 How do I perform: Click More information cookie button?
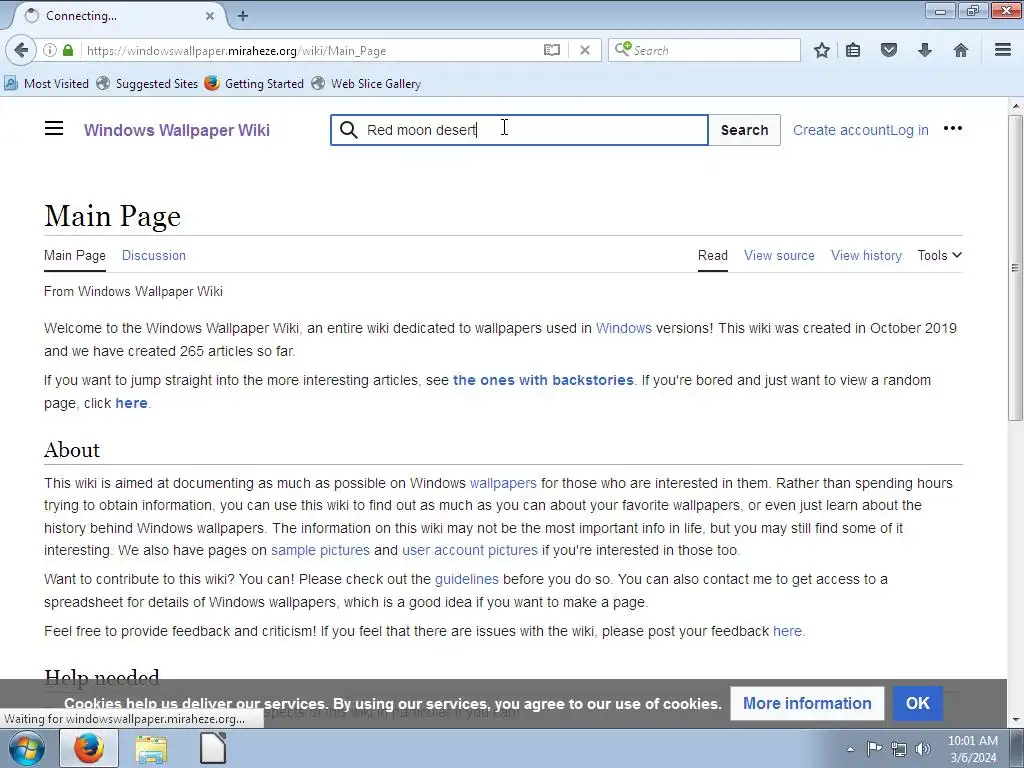[807, 703]
